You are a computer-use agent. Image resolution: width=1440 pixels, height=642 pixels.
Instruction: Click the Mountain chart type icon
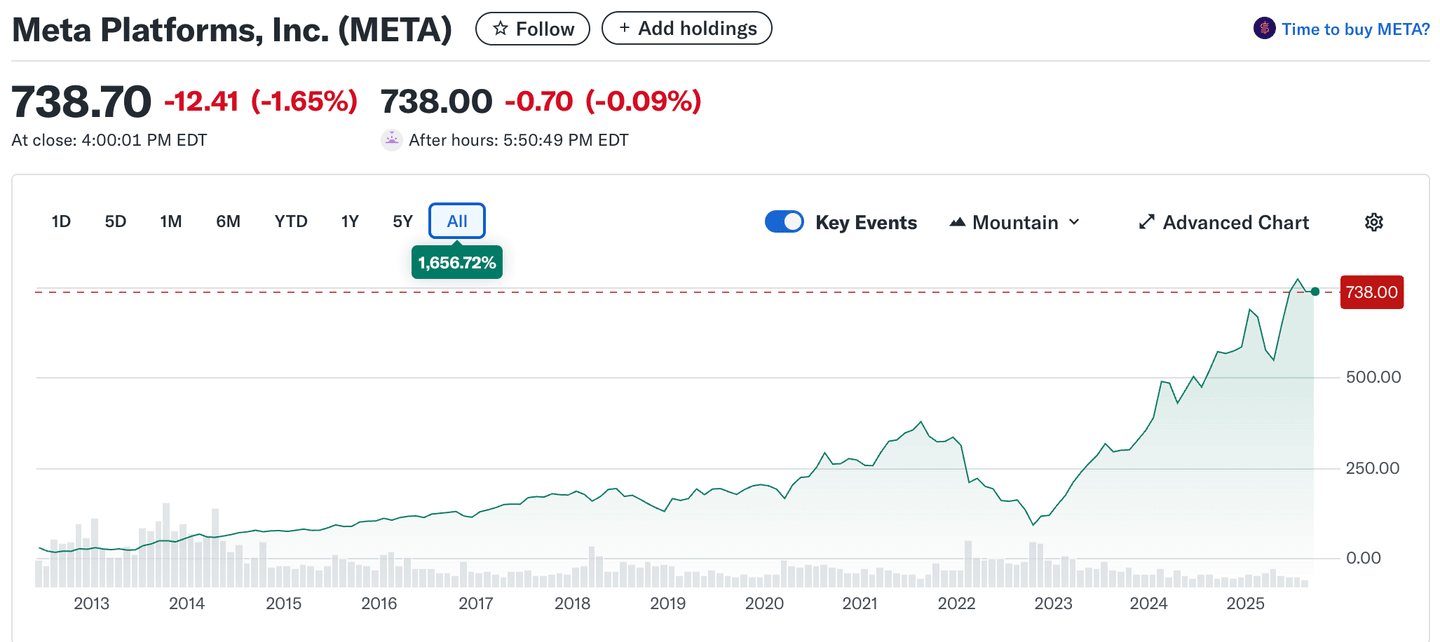point(957,222)
